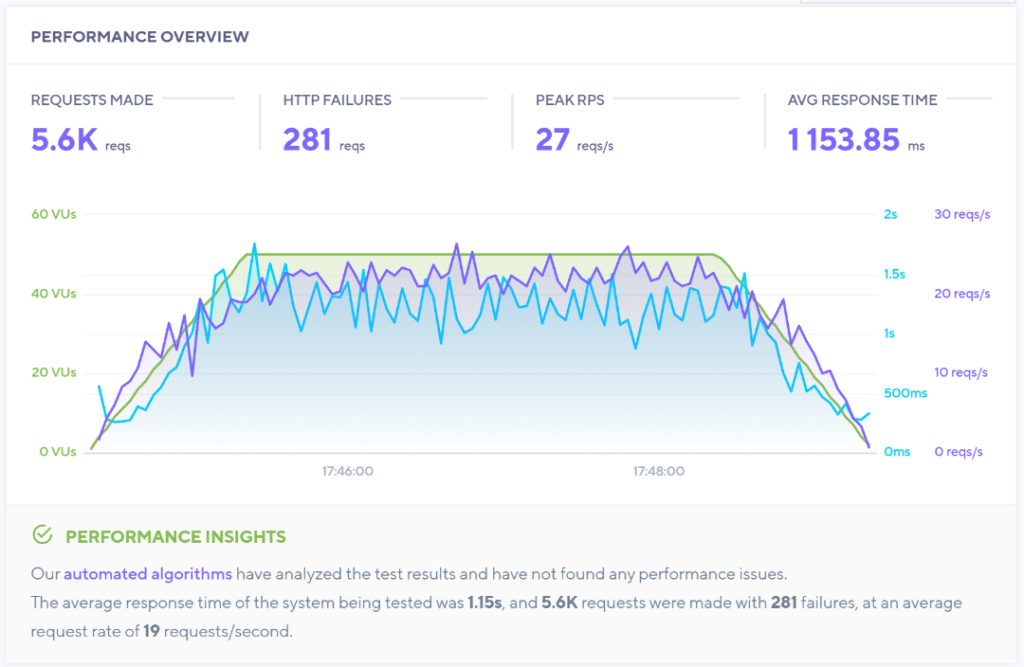Click the 17:46:00 time axis label
1024x667 pixels.
[347, 471]
